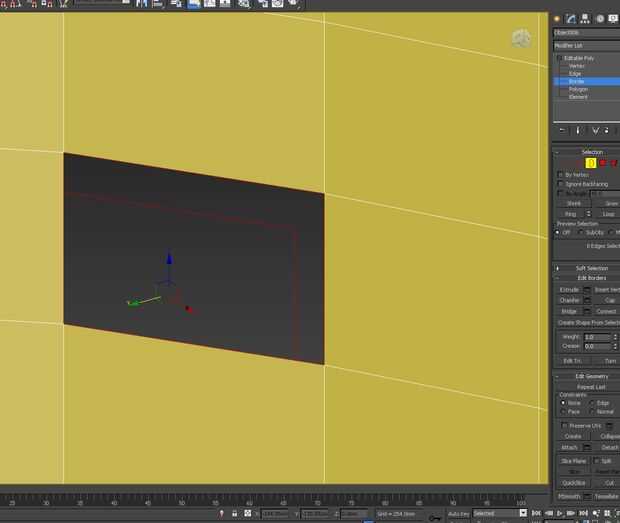Open MSmooth settings box icon

588,497
